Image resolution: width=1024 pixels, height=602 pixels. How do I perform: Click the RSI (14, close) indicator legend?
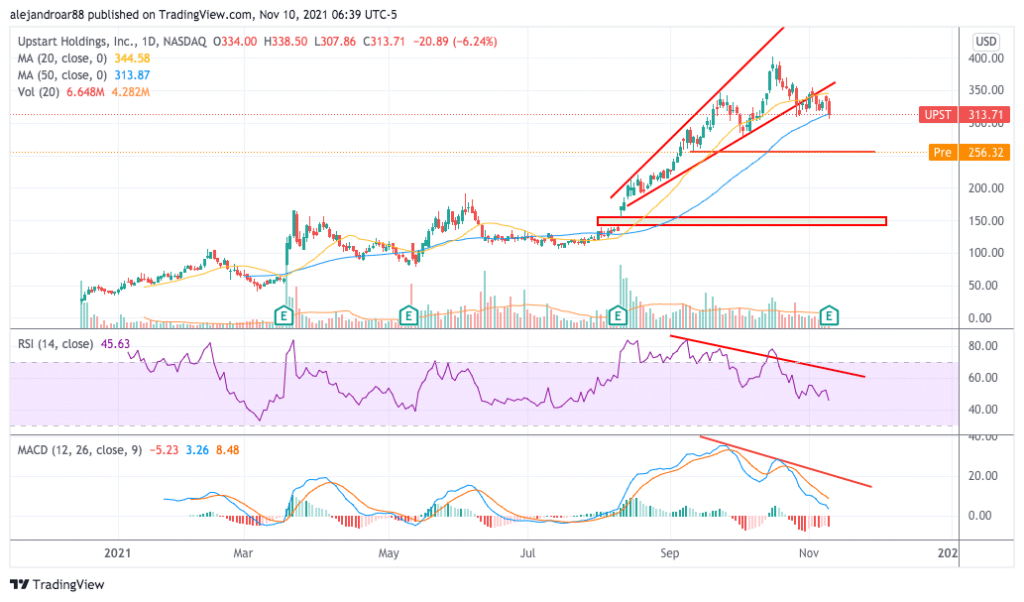click(x=56, y=344)
